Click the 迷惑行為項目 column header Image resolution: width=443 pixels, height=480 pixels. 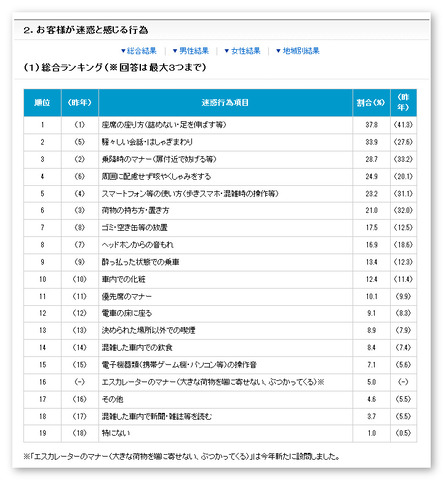tap(225, 102)
